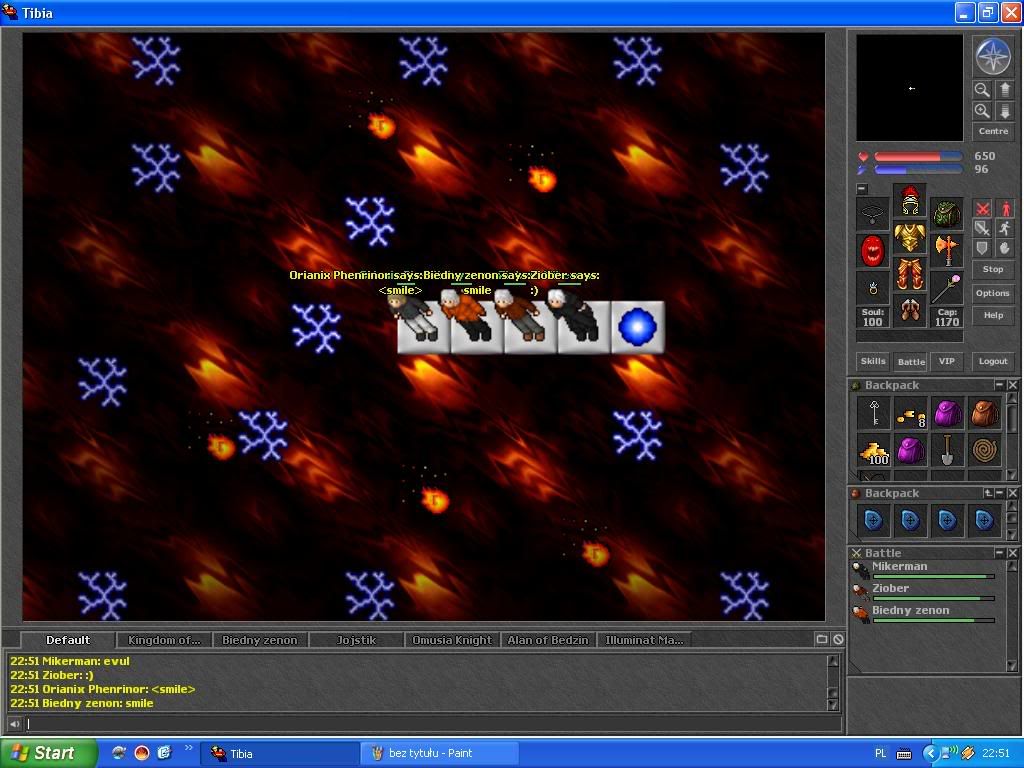
Task: Toggle chase opponent running man mode
Action: pyautogui.click(x=1004, y=228)
